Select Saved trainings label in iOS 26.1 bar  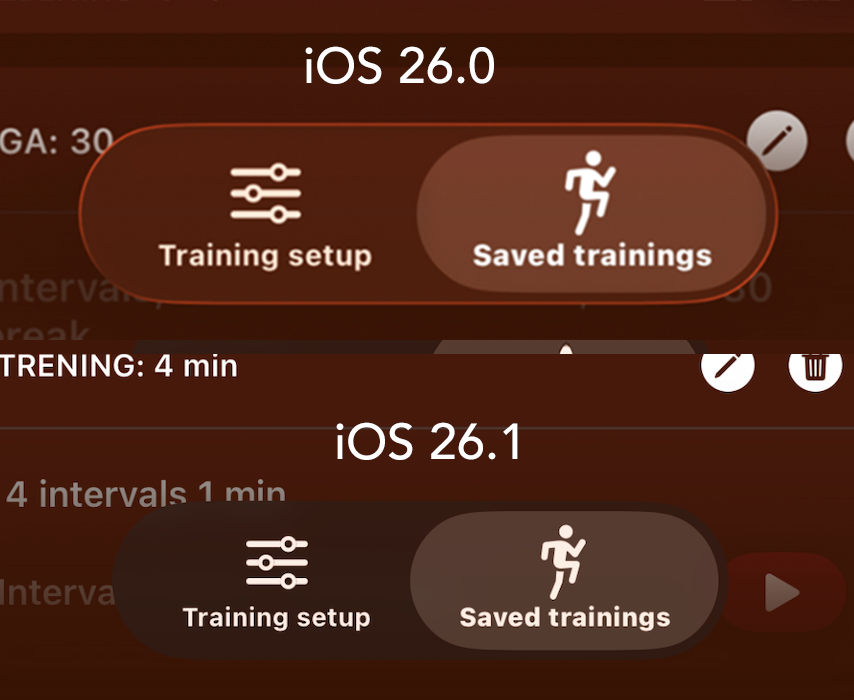(565, 618)
